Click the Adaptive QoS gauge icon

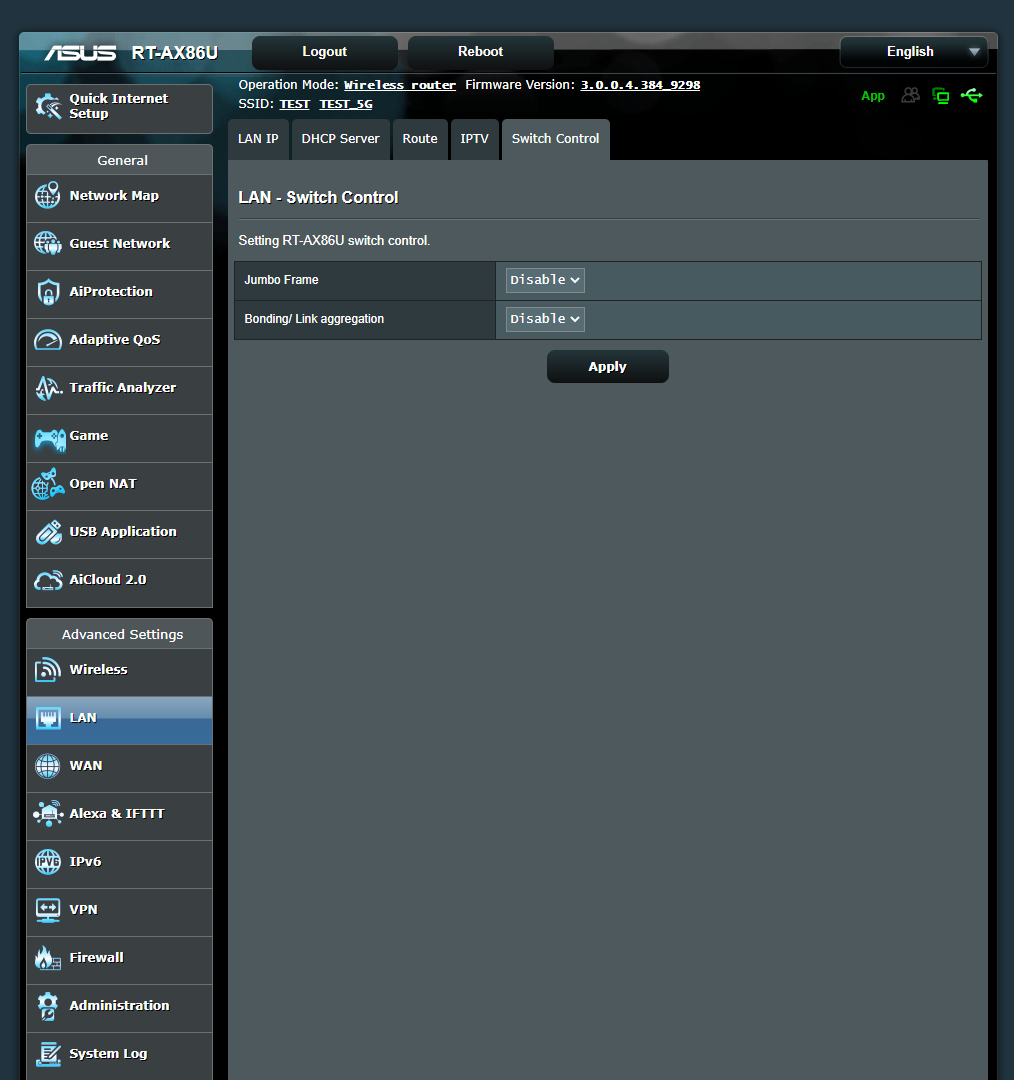48,340
